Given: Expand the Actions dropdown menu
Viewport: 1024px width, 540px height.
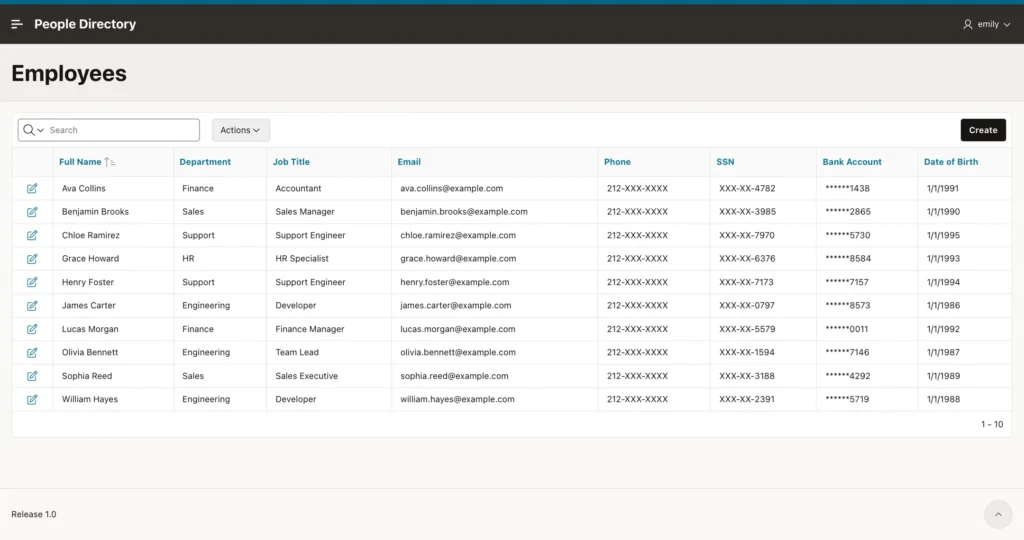Looking at the screenshot, I should (x=240, y=130).
